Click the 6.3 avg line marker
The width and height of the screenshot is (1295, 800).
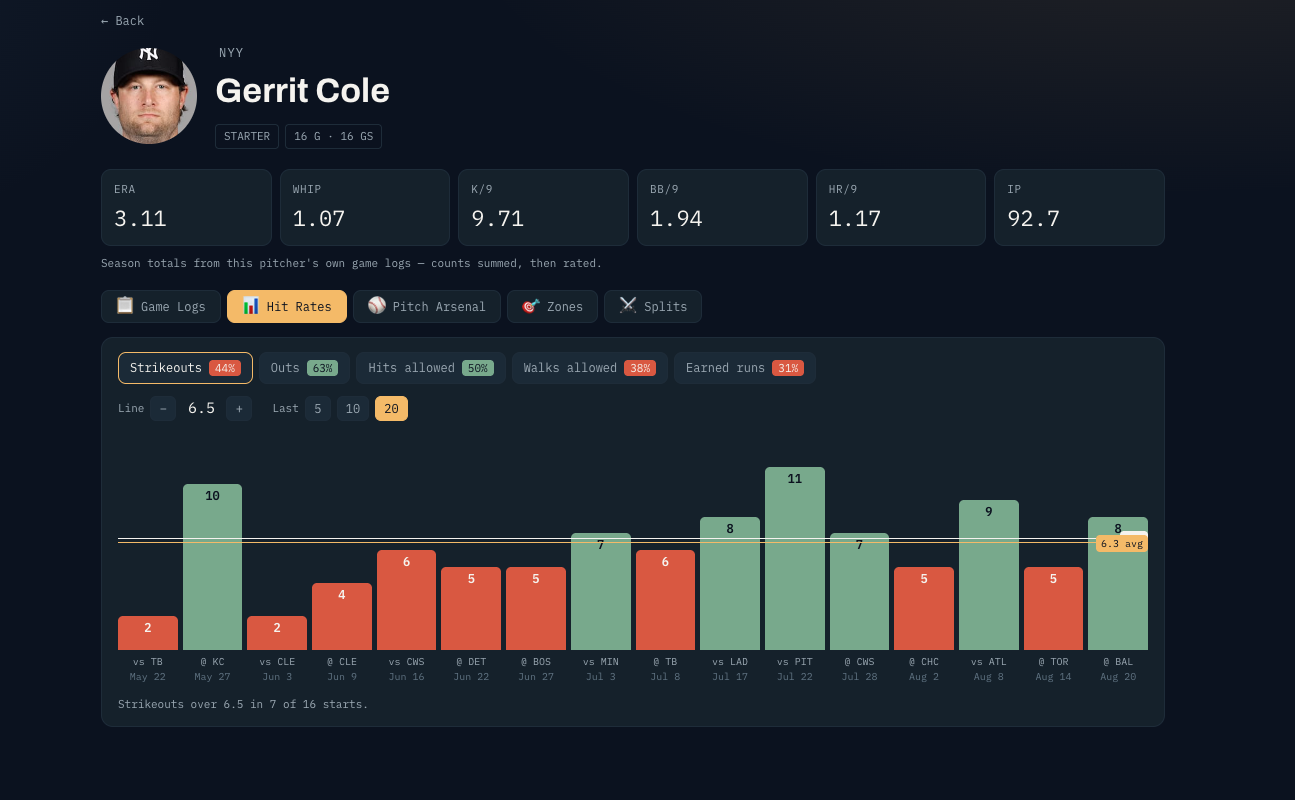[x=1122, y=543]
